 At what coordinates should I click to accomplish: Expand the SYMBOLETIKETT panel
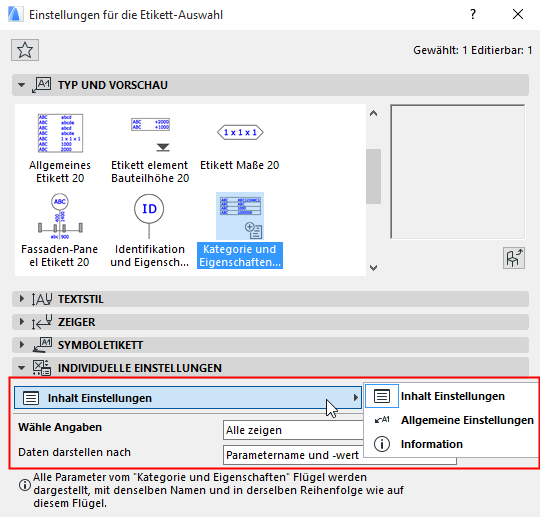tap(21, 345)
